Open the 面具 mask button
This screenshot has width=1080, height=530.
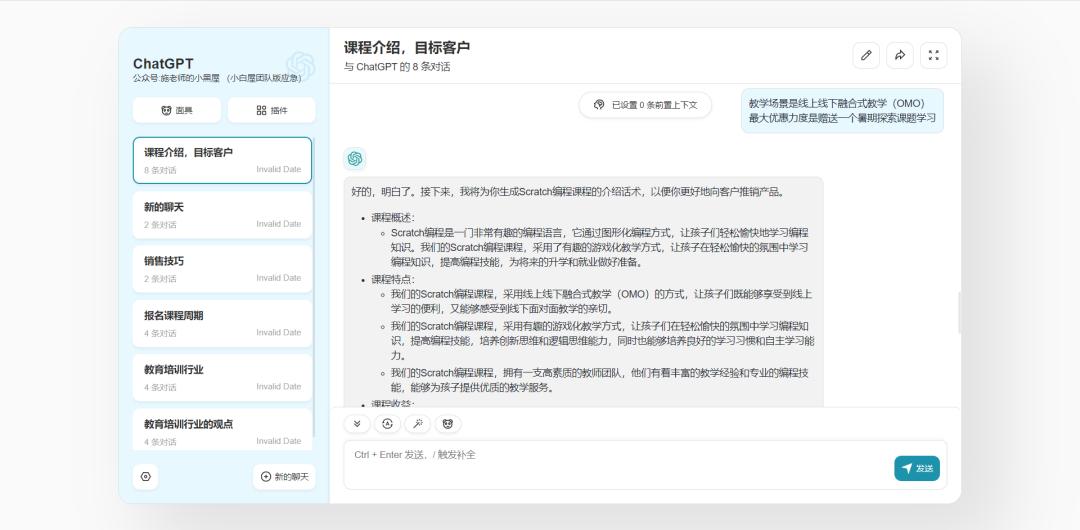pyautogui.click(x=177, y=110)
